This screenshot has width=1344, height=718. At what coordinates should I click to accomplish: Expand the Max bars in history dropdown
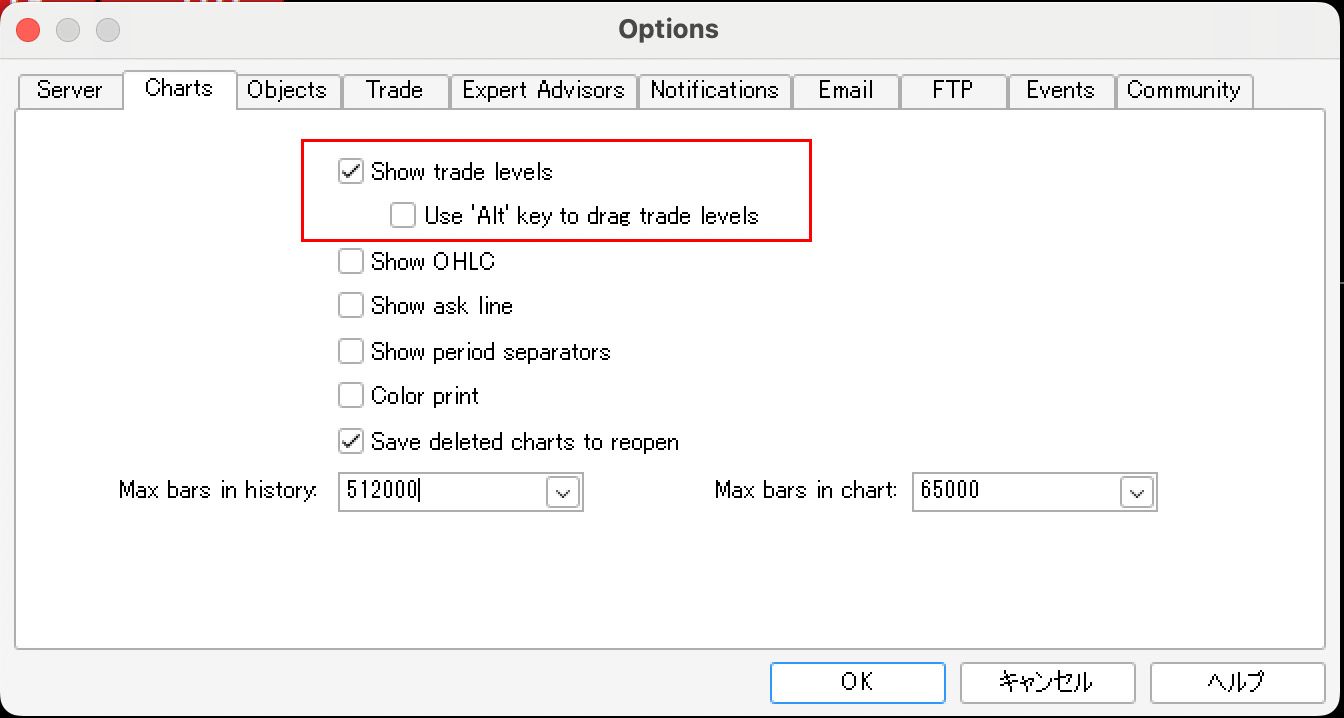tap(563, 492)
